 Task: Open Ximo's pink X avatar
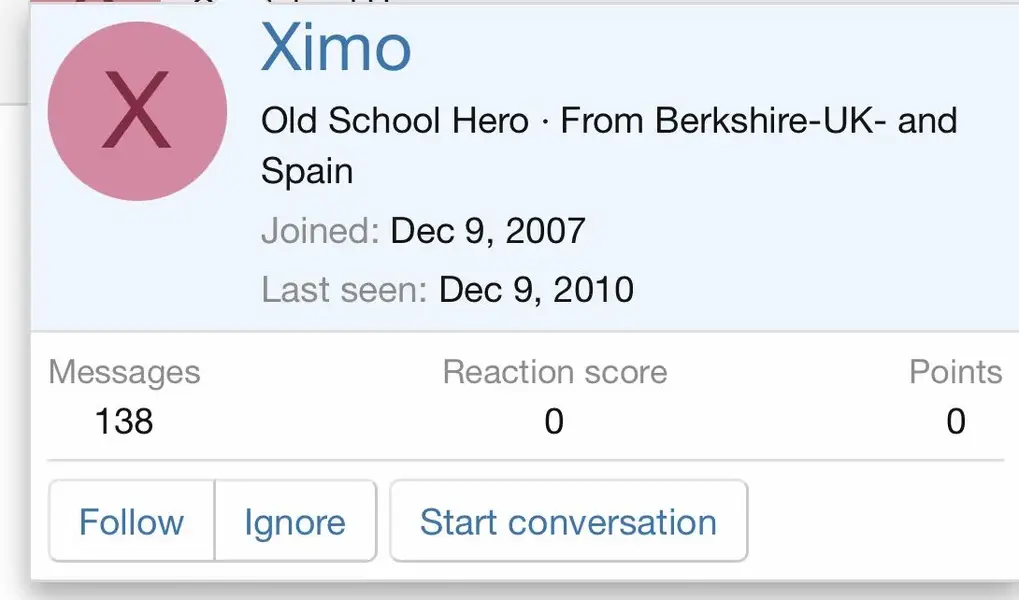(x=137, y=111)
